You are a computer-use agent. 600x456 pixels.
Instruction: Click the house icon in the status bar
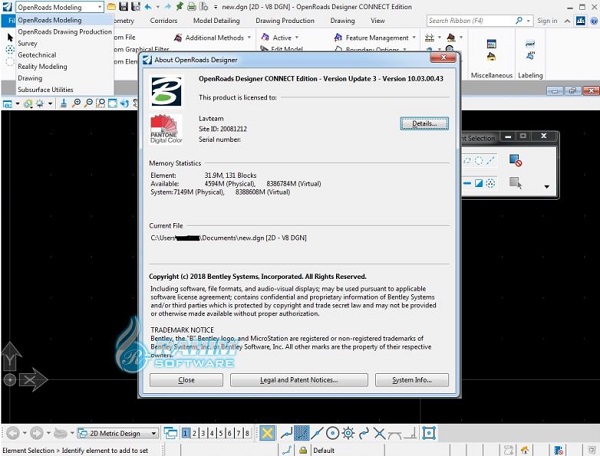tap(525, 450)
